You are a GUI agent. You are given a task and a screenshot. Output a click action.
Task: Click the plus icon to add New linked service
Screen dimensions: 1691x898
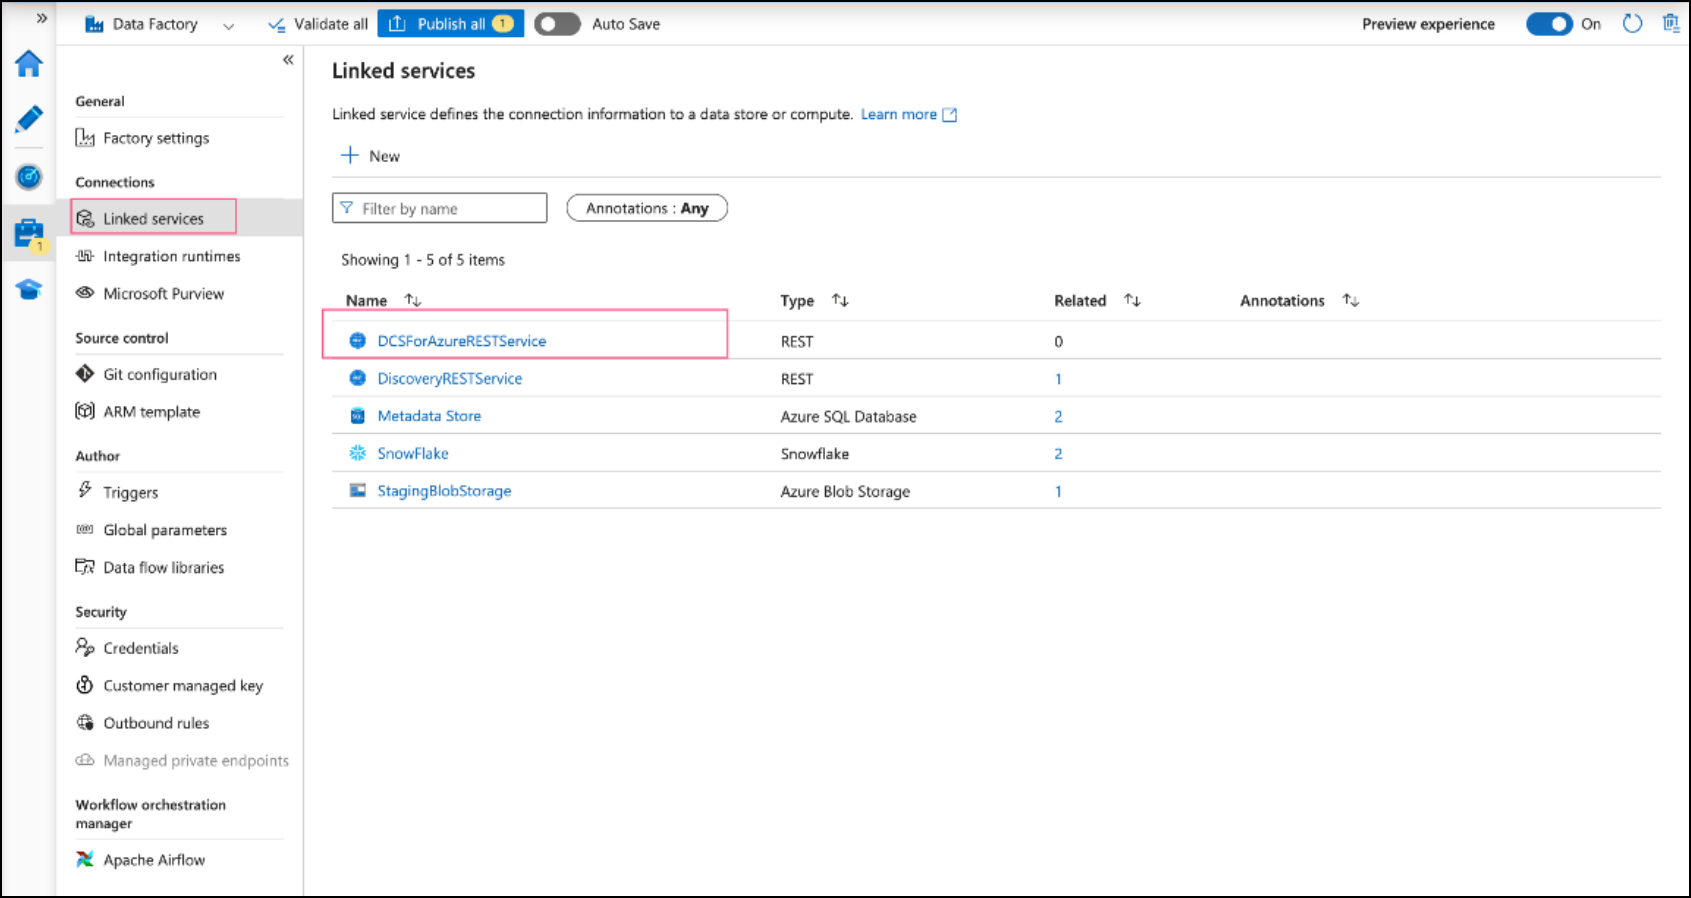click(x=350, y=156)
